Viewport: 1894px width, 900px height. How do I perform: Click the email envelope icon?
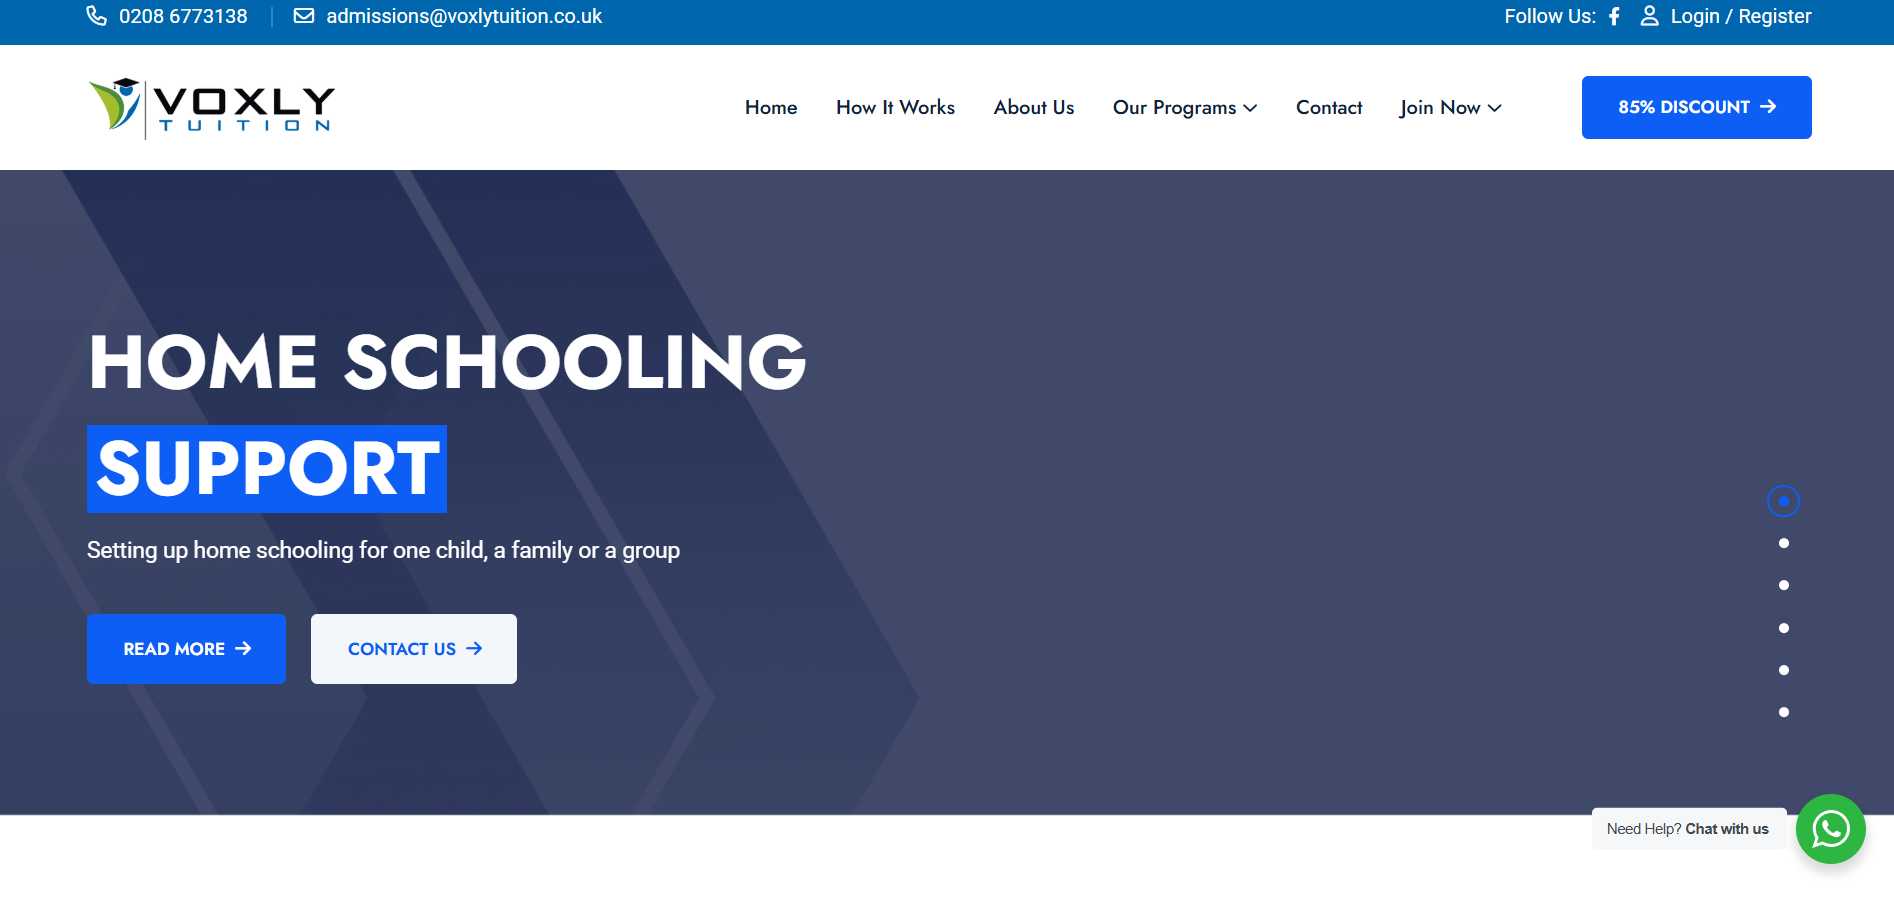[303, 16]
